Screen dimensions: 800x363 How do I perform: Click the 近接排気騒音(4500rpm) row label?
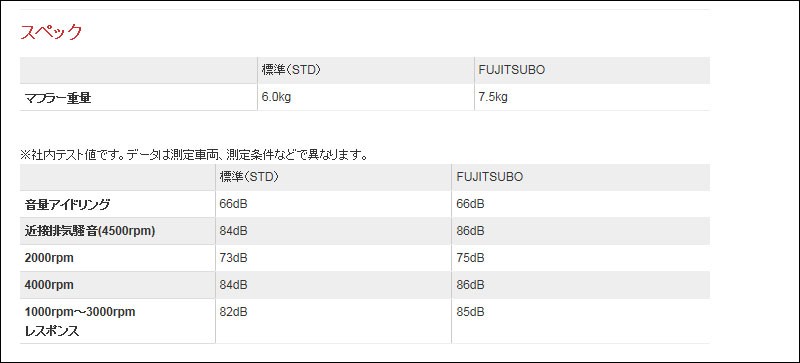[90, 231]
